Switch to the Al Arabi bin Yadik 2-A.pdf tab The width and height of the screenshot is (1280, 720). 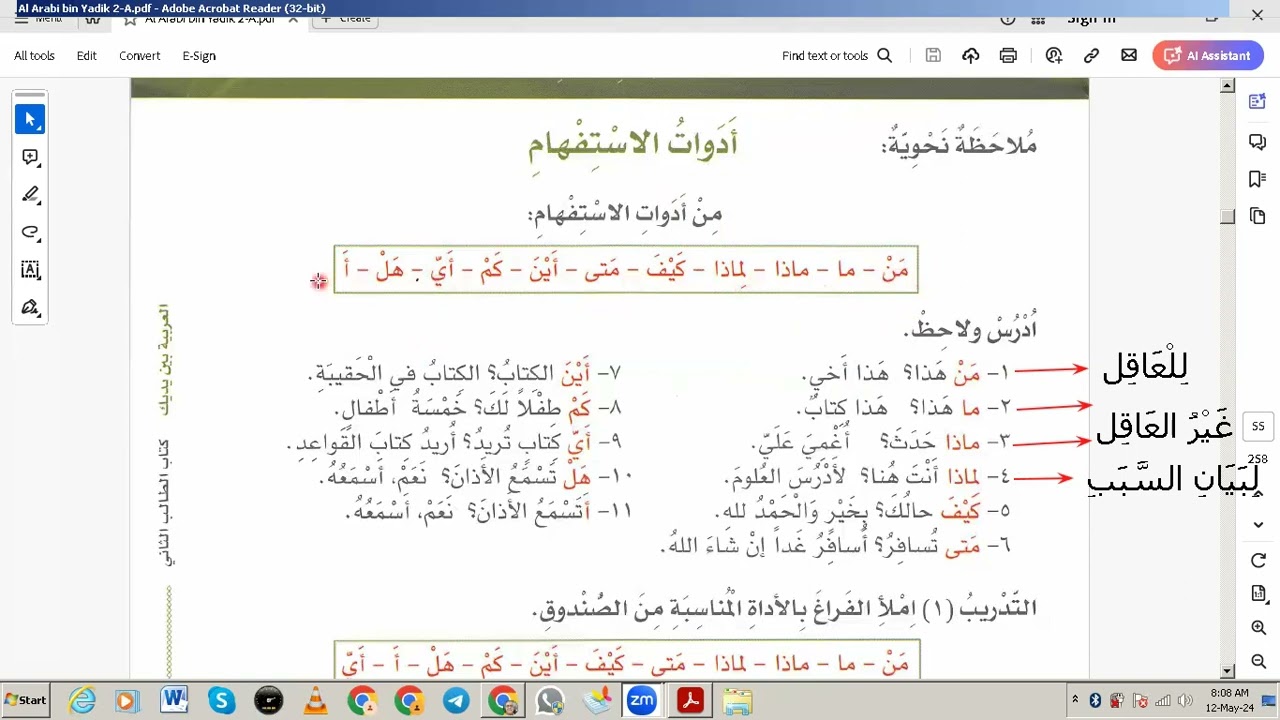211,18
